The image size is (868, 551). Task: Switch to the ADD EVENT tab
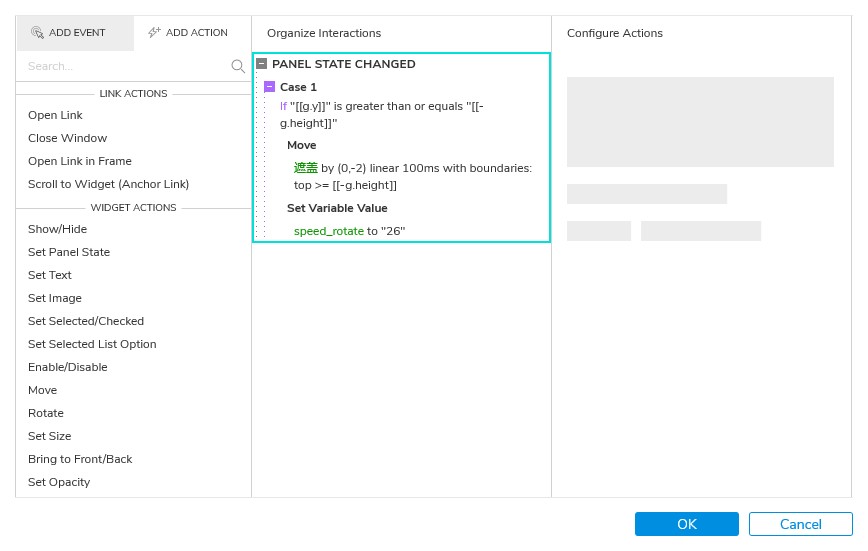click(x=75, y=33)
